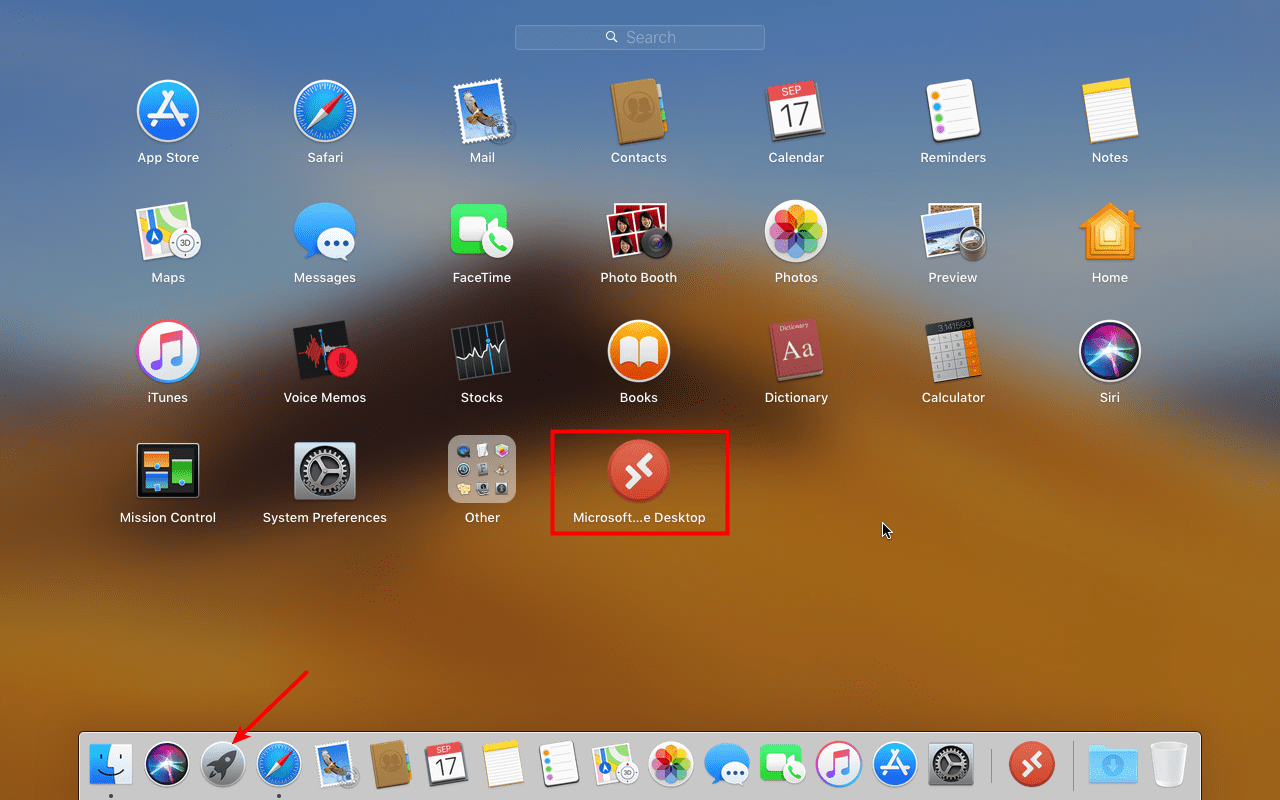Screen dimensions: 1280x800
Task: Open Mission Control from Launchpad
Action: pos(168,471)
